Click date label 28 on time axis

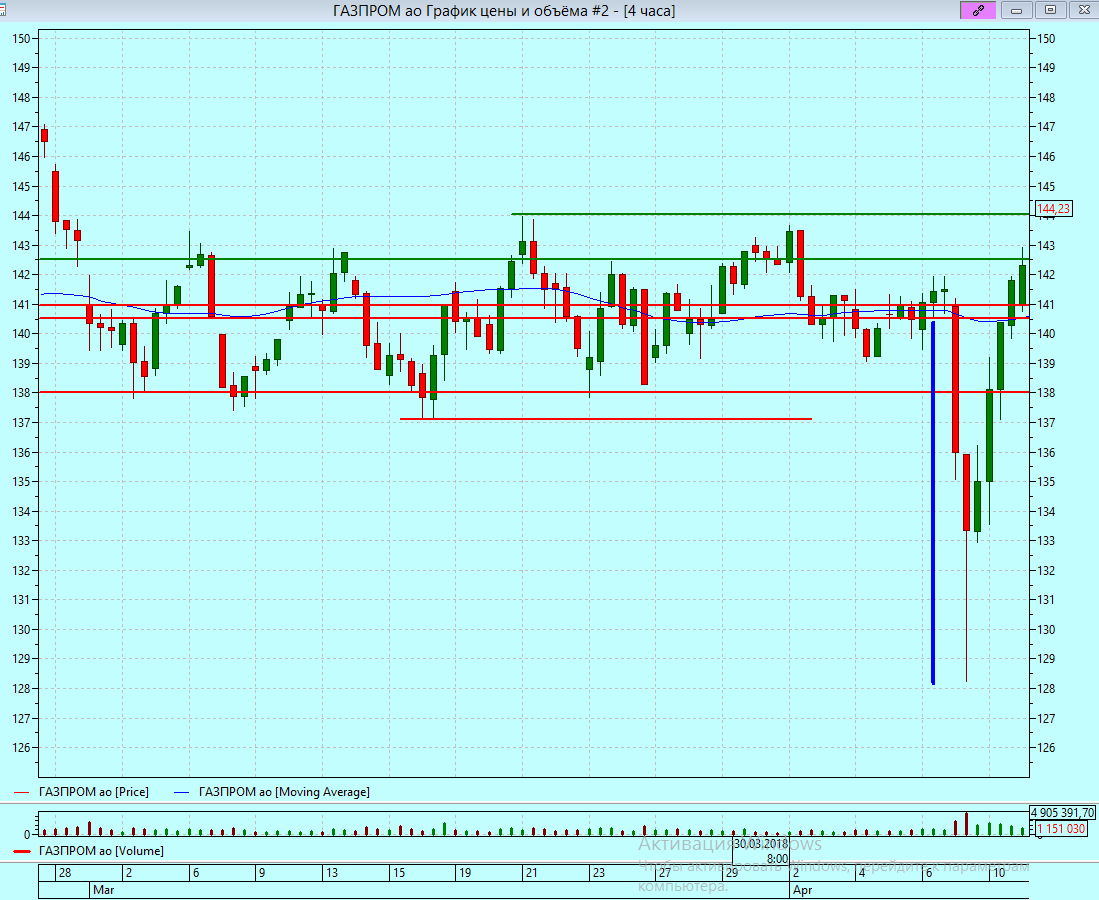[x=65, y=873]
